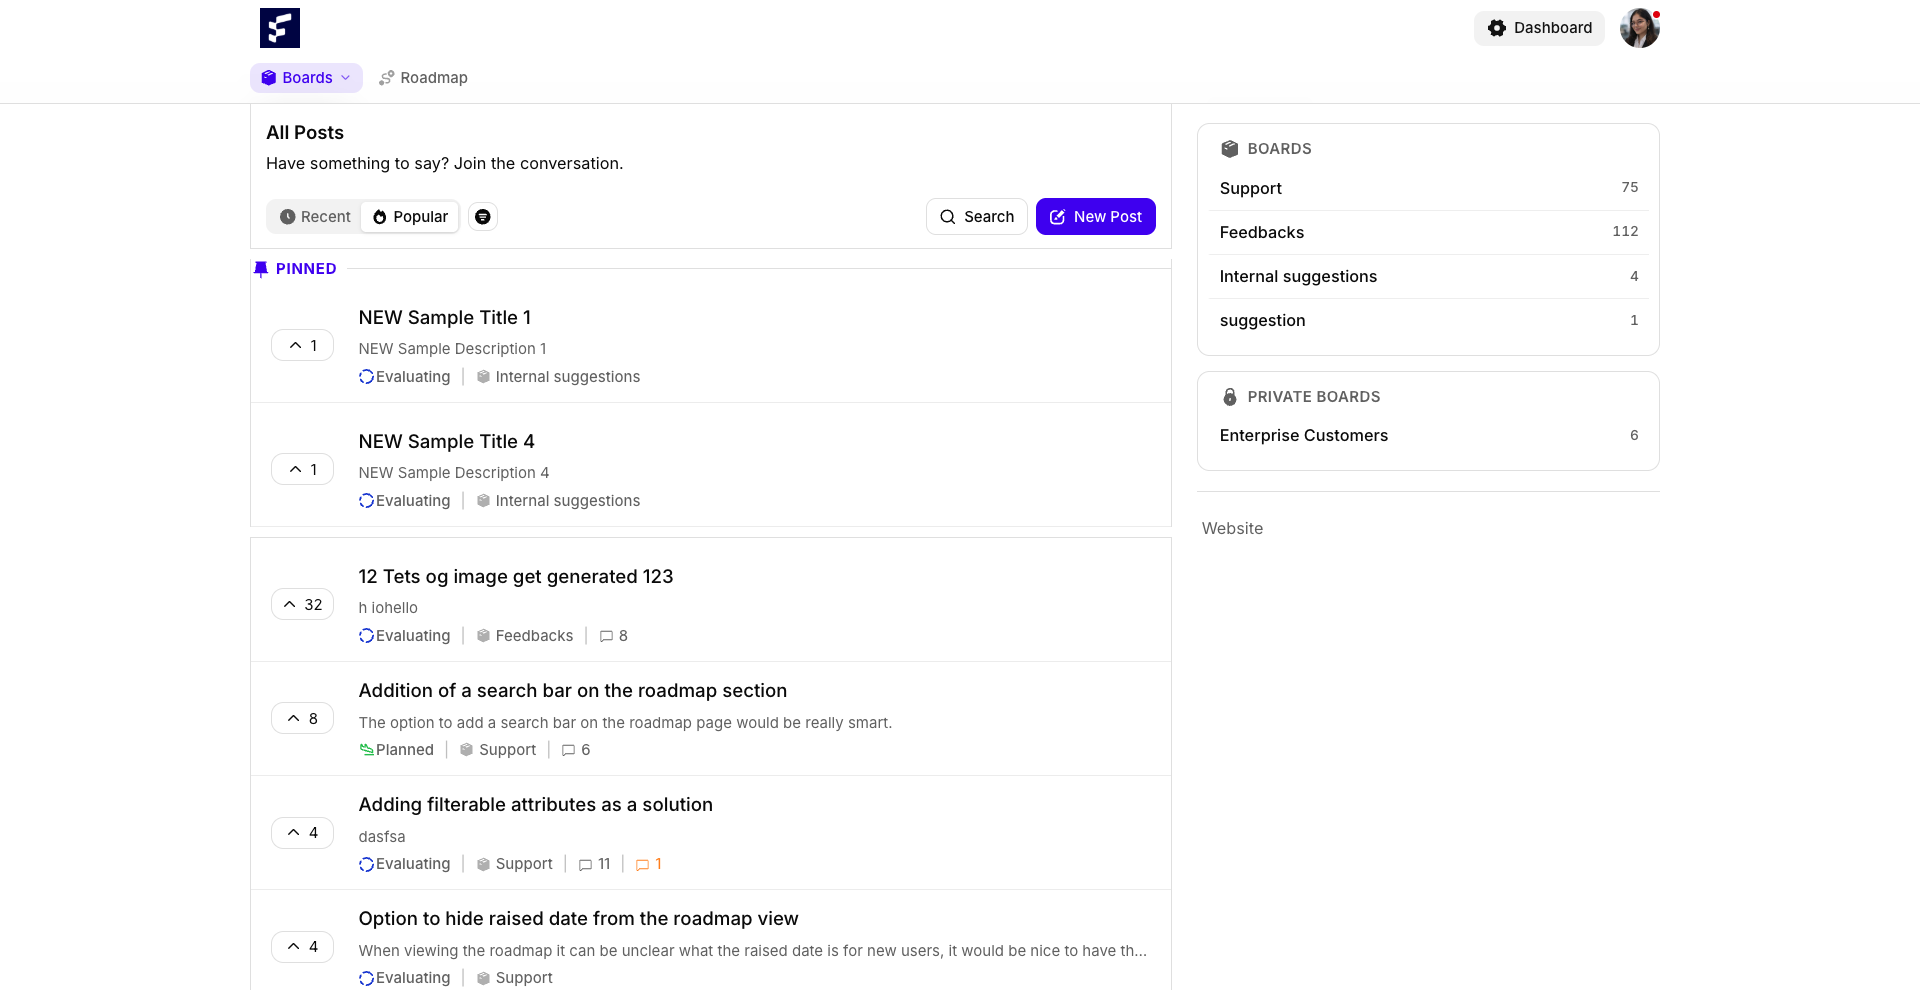
Task: Click the Website link
Action: tap(1232, 528)
